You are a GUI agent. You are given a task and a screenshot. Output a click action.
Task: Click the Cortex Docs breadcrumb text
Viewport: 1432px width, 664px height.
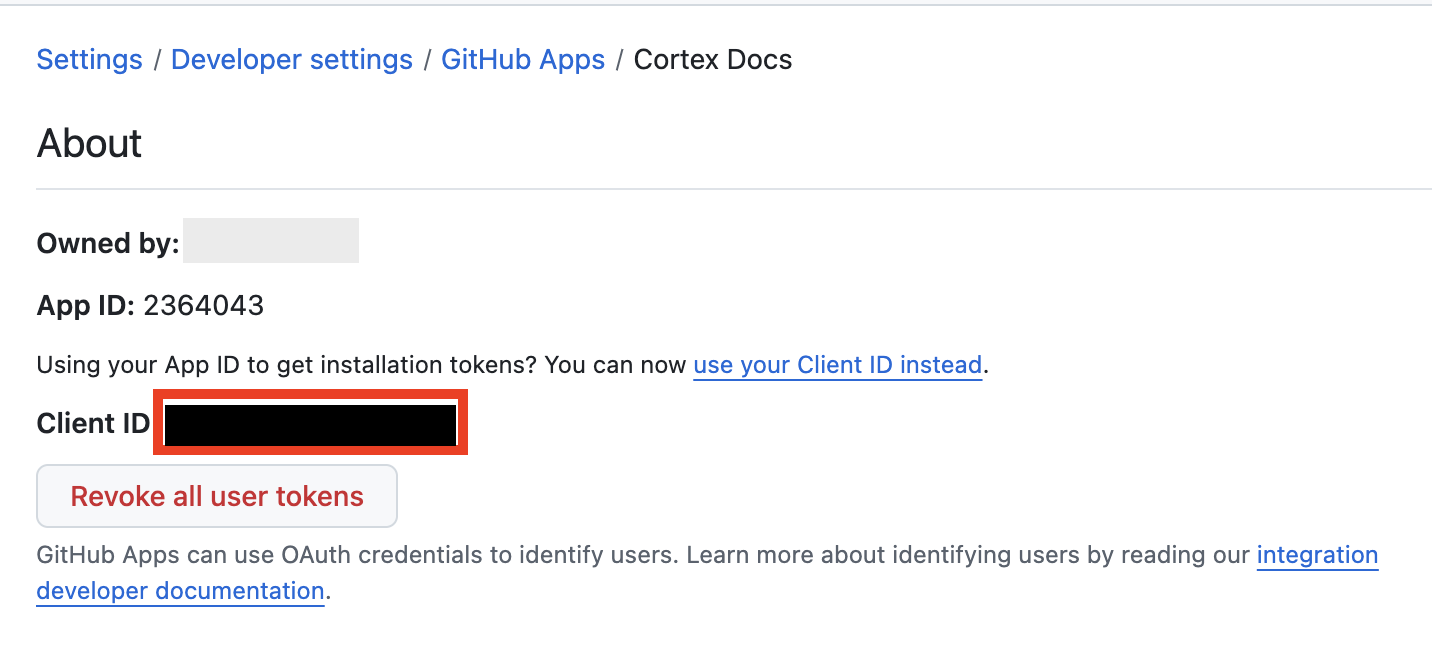(712, 60)
